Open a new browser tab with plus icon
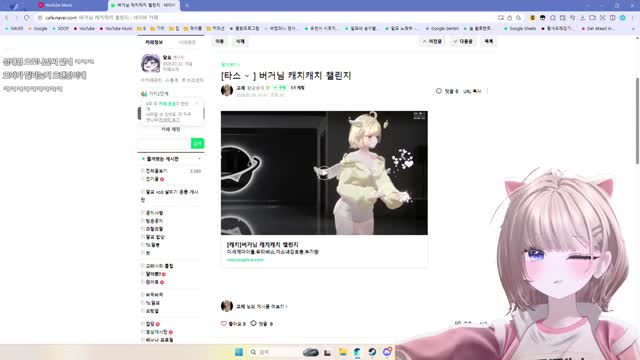Screen dimensions: 640x360 point(187,5)
